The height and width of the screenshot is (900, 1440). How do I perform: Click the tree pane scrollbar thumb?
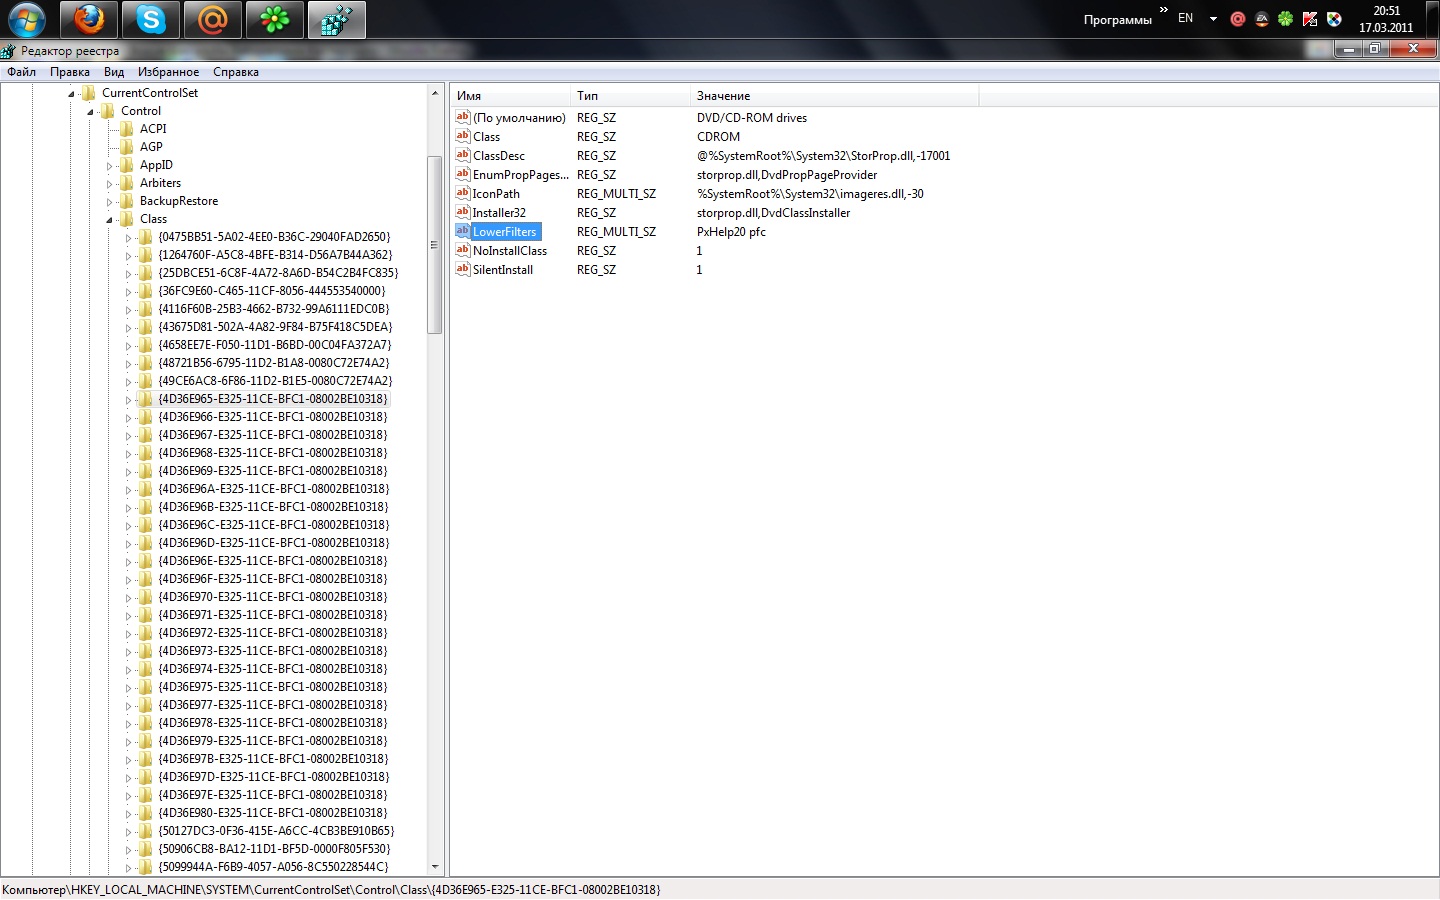[434, 245]
